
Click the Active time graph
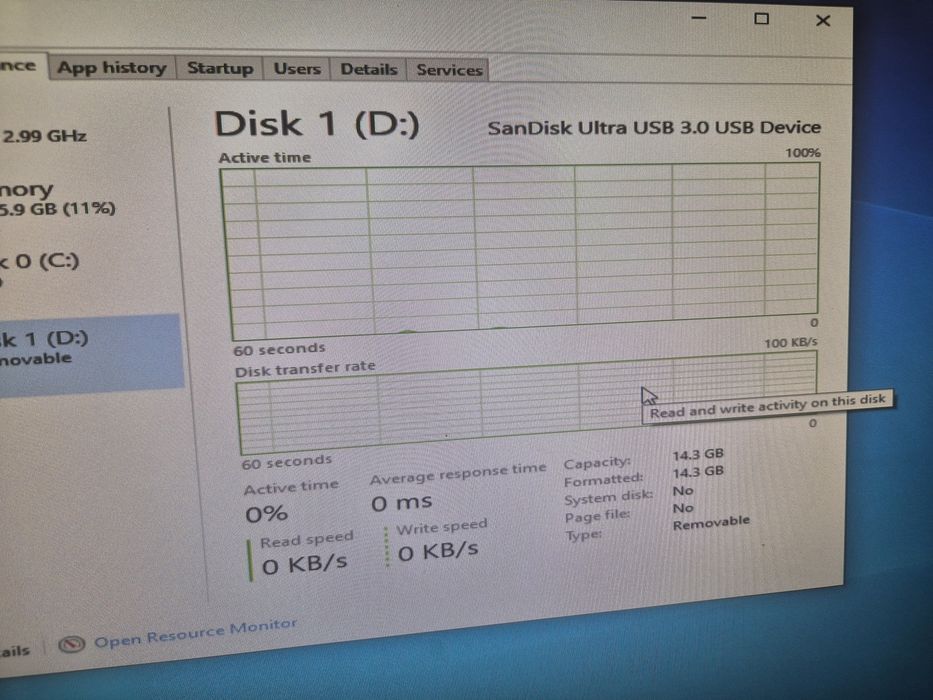point(522,249)
